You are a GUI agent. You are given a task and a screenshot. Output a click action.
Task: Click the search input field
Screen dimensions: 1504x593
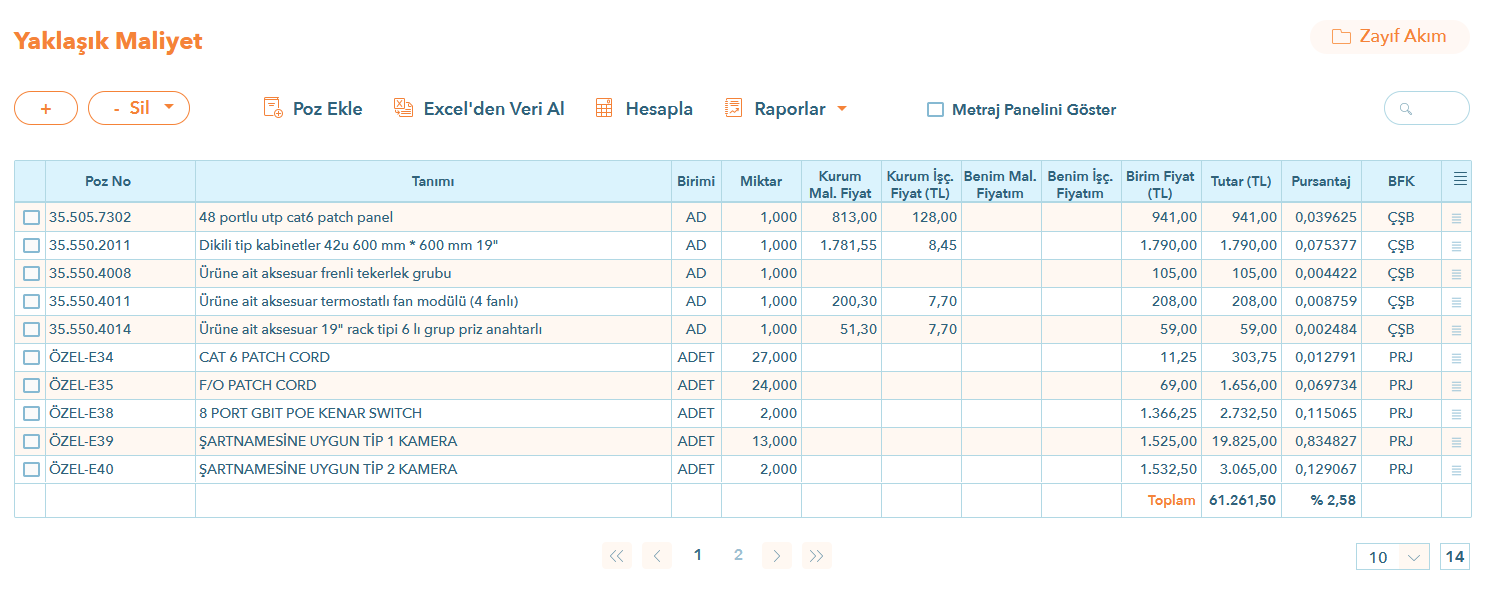click(x=1436, y=109)
